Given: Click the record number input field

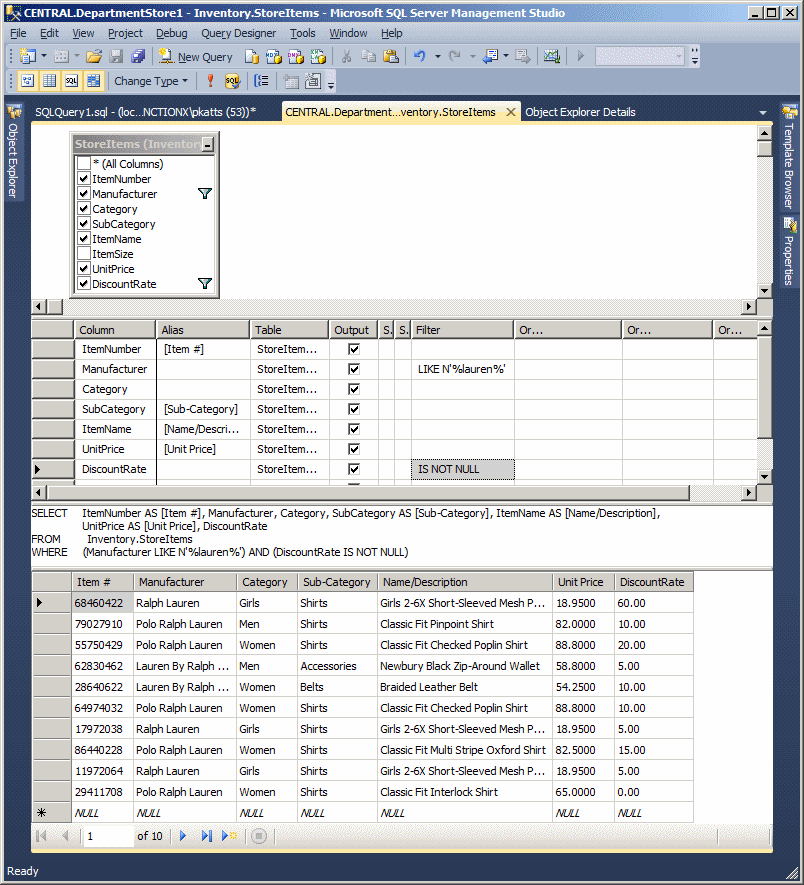Looking at the screenshot, I should (108, 836).
